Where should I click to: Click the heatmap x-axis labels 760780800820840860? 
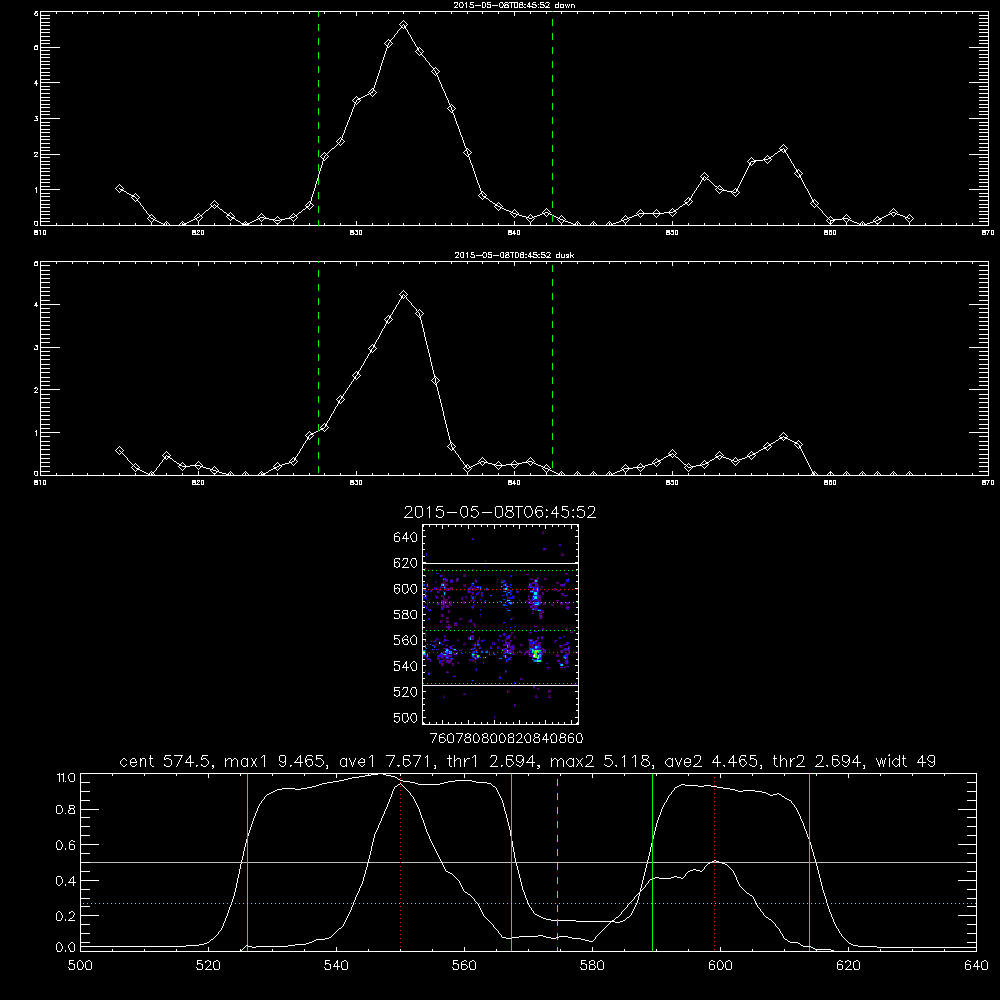click(x=506, y=739)
